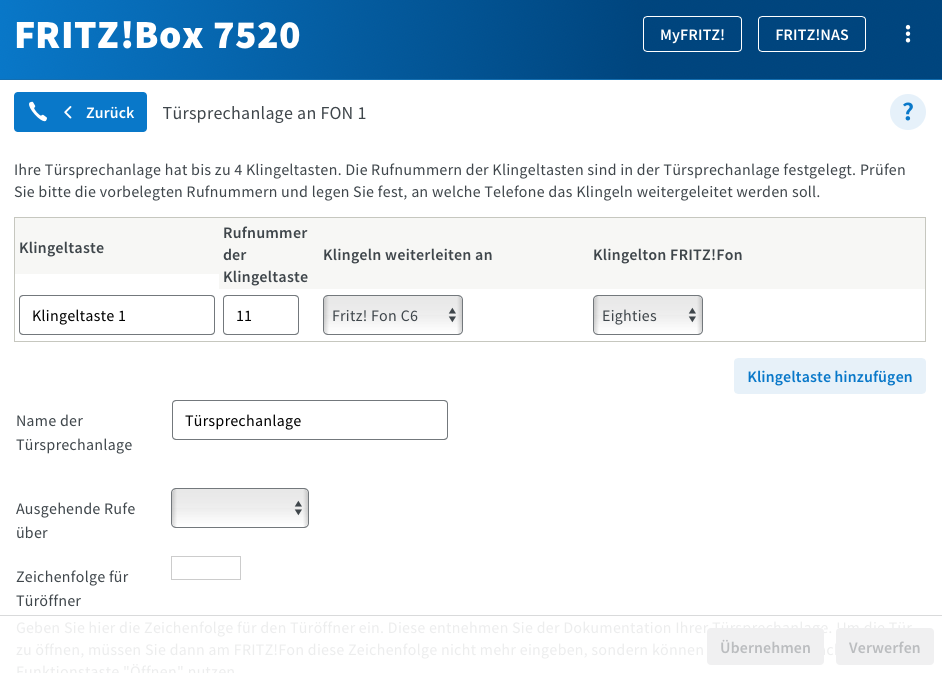Add another bell button via Klingeltaste hinzufügen
Viewport: 942px width, 673px height.
tap(829, 377)
